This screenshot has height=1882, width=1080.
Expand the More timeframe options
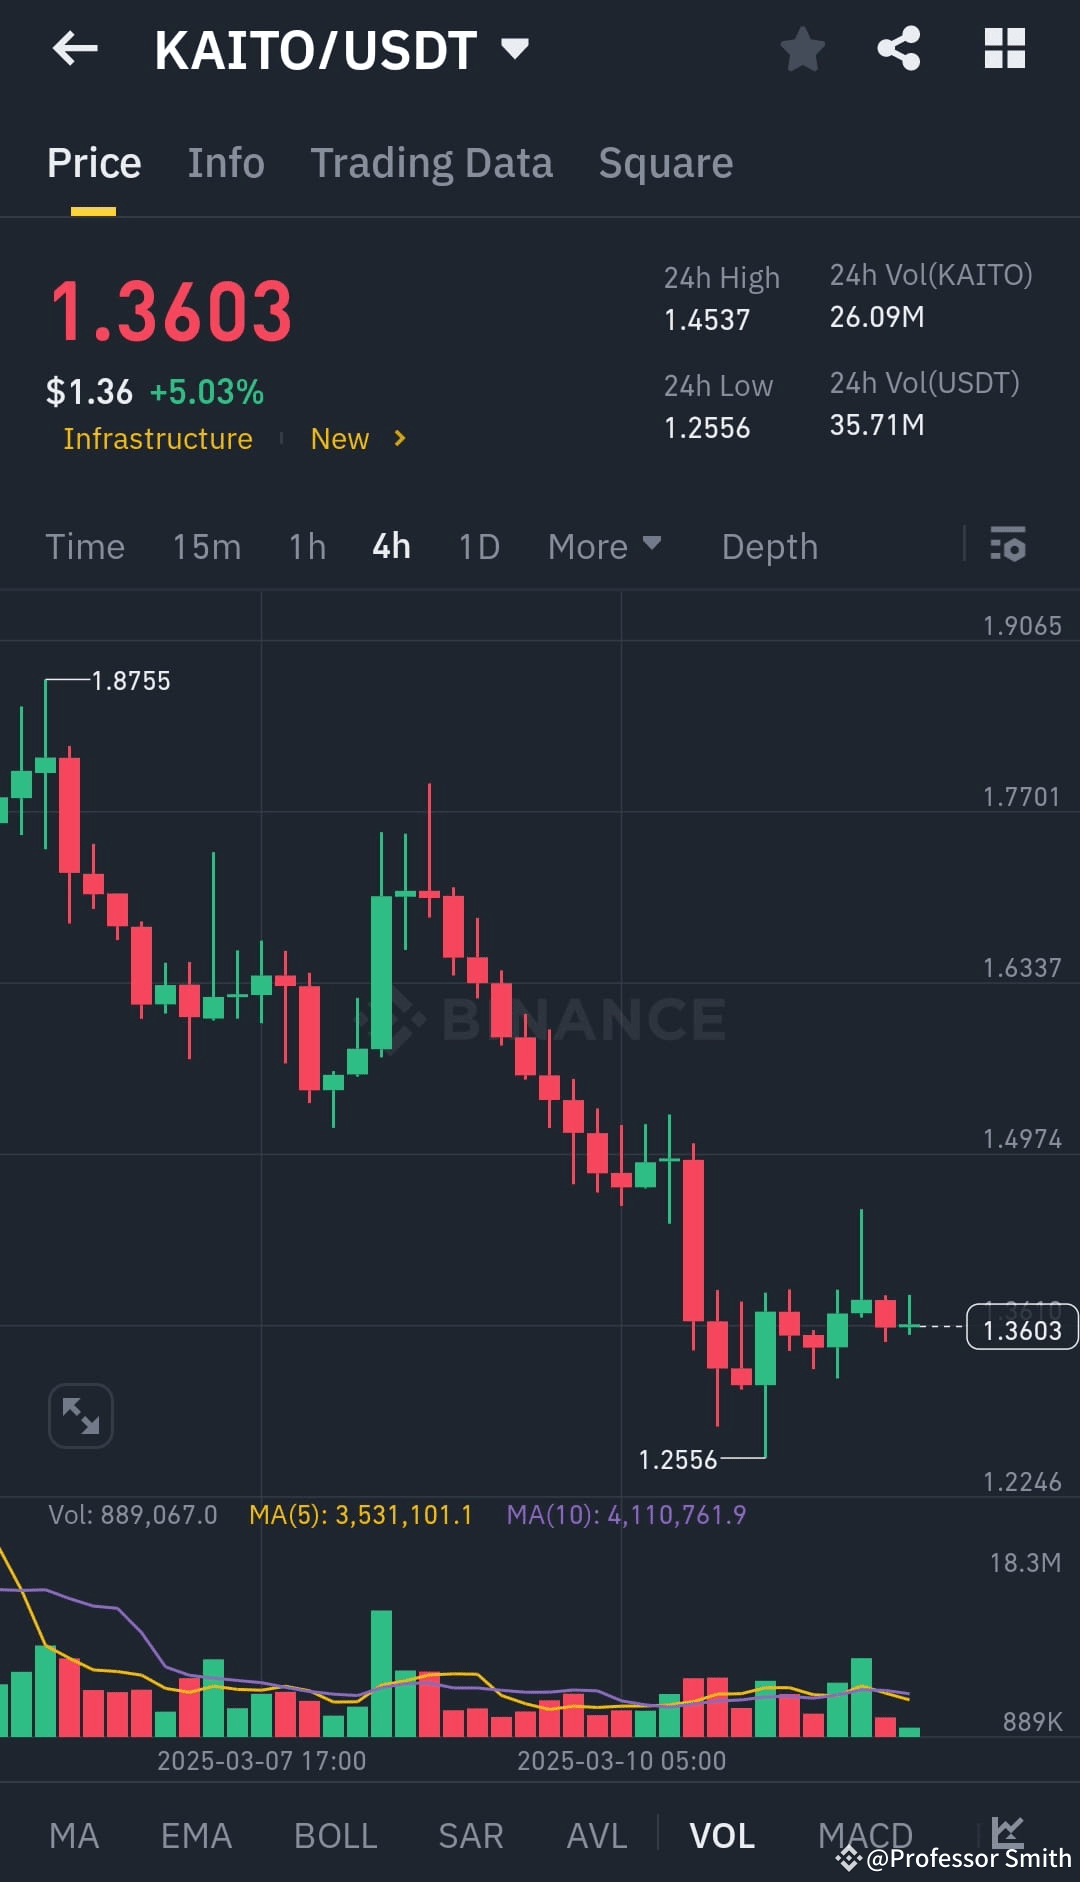(604, 546)
